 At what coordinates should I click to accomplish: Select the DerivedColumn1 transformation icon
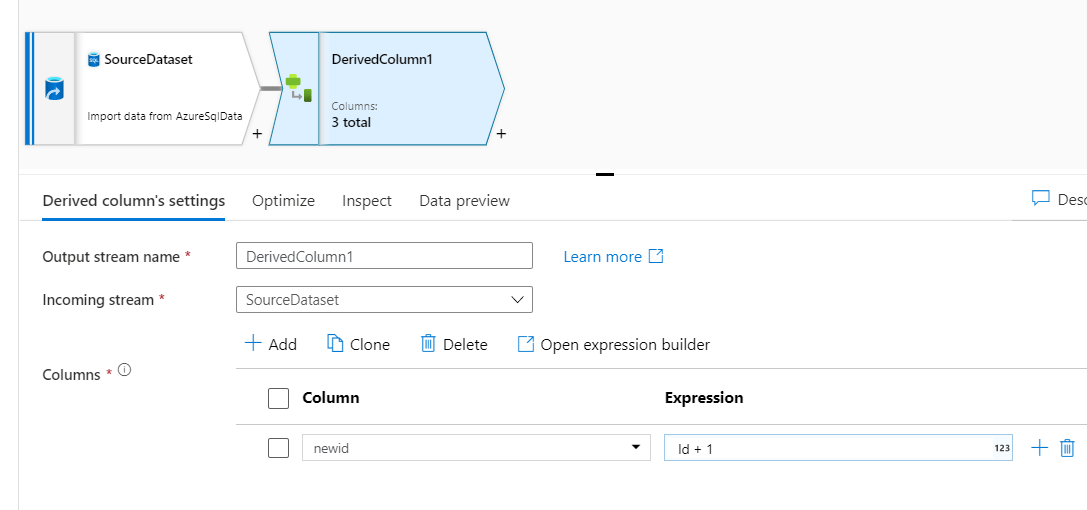(x=297, y=88)
